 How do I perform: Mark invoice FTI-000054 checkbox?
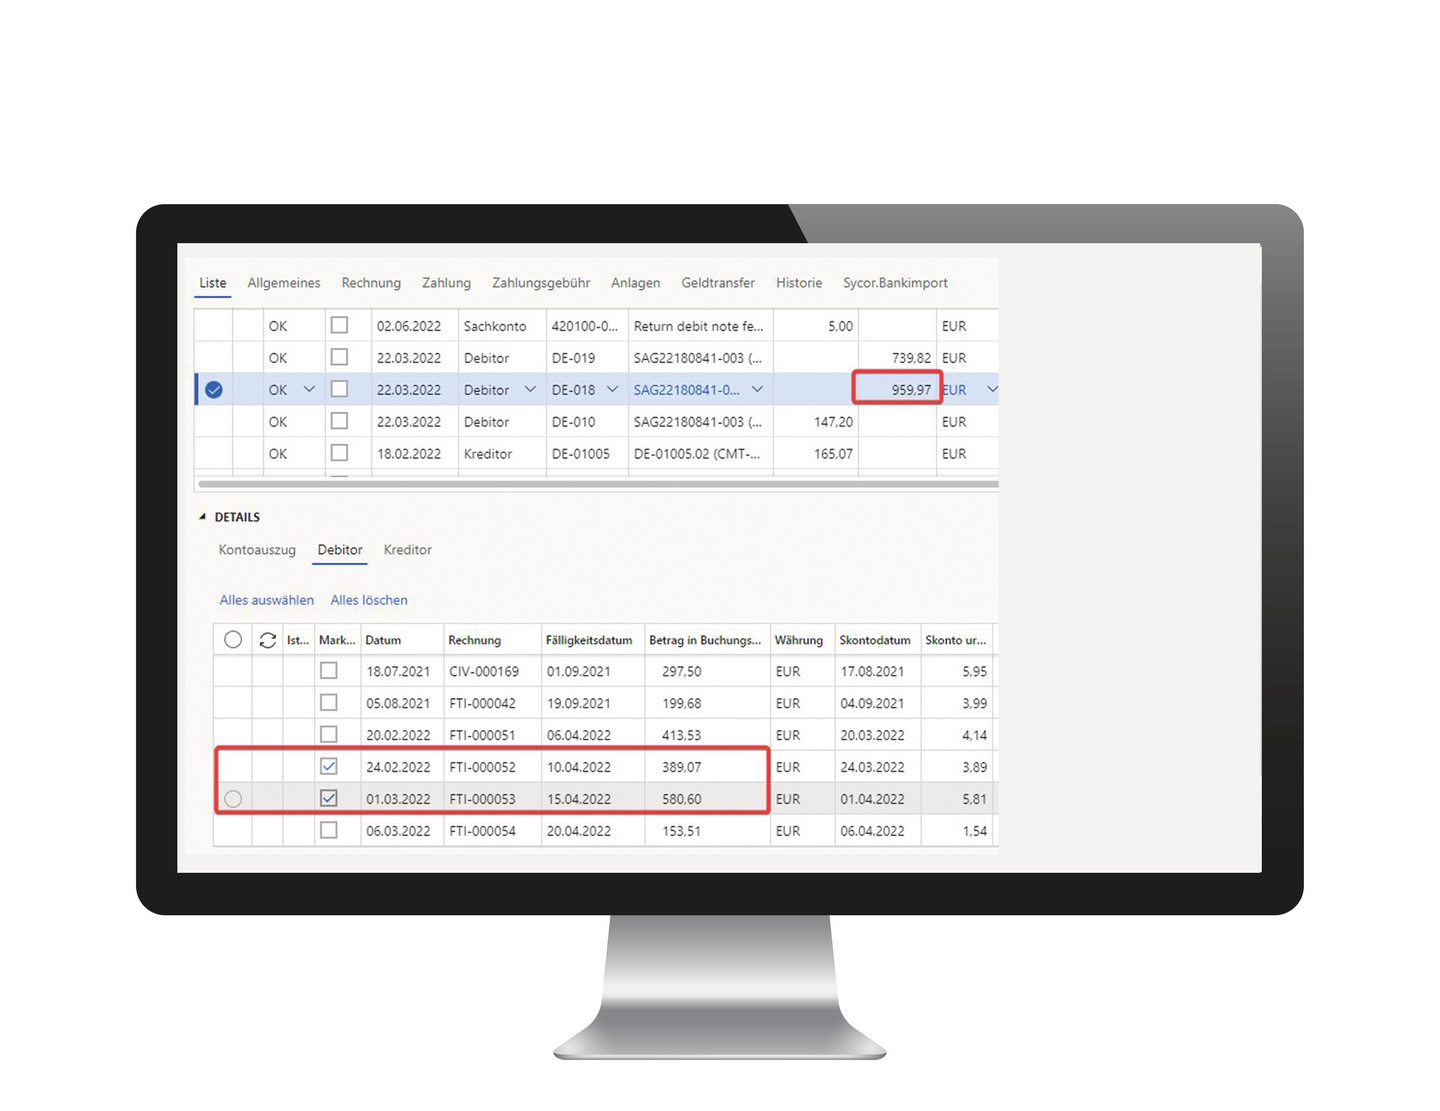click(x=328, y=831)
